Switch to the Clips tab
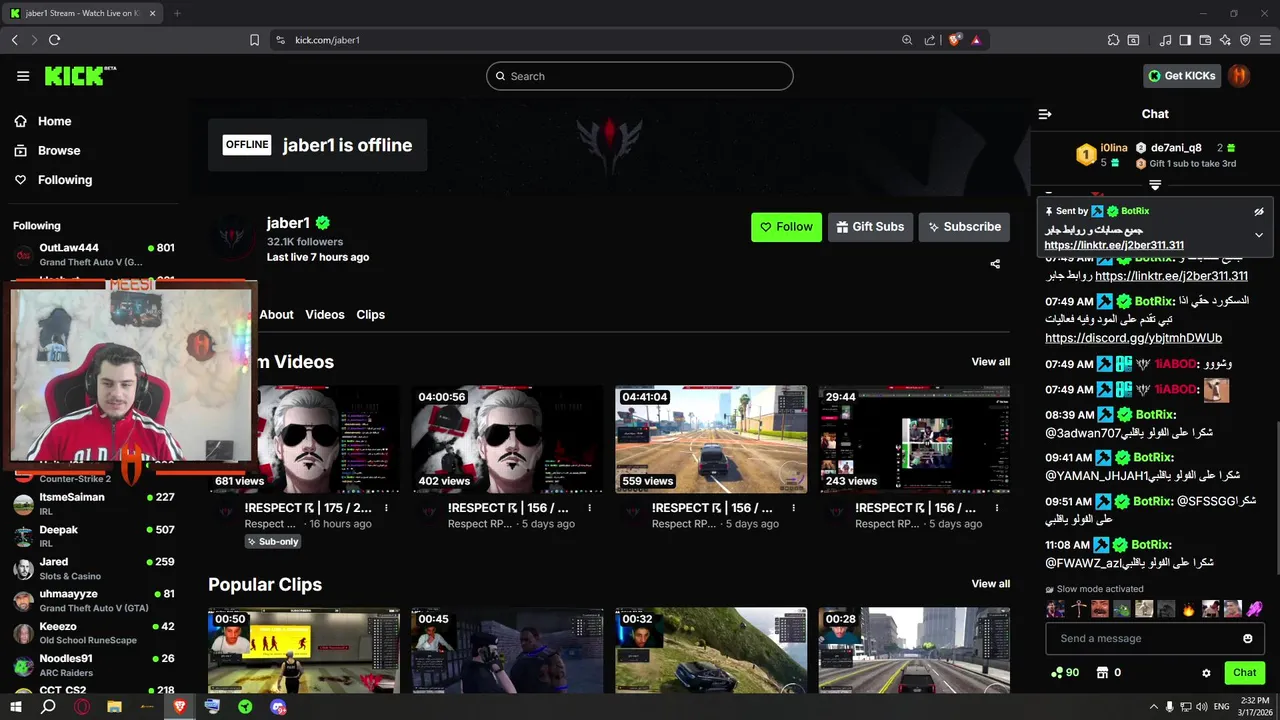 [371, 315]
